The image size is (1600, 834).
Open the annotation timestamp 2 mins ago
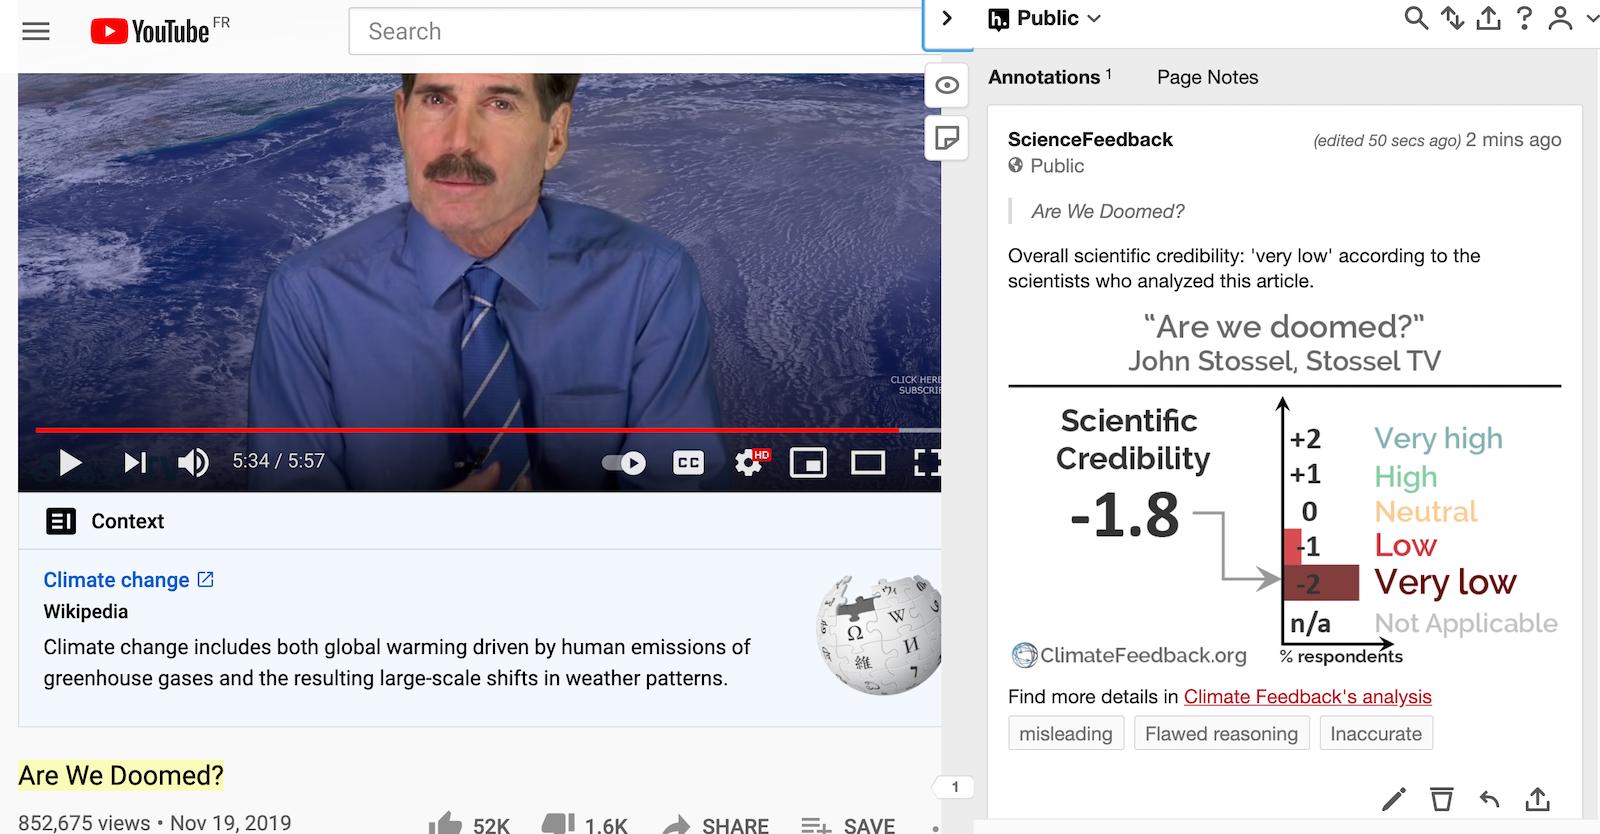point(1513,140)
